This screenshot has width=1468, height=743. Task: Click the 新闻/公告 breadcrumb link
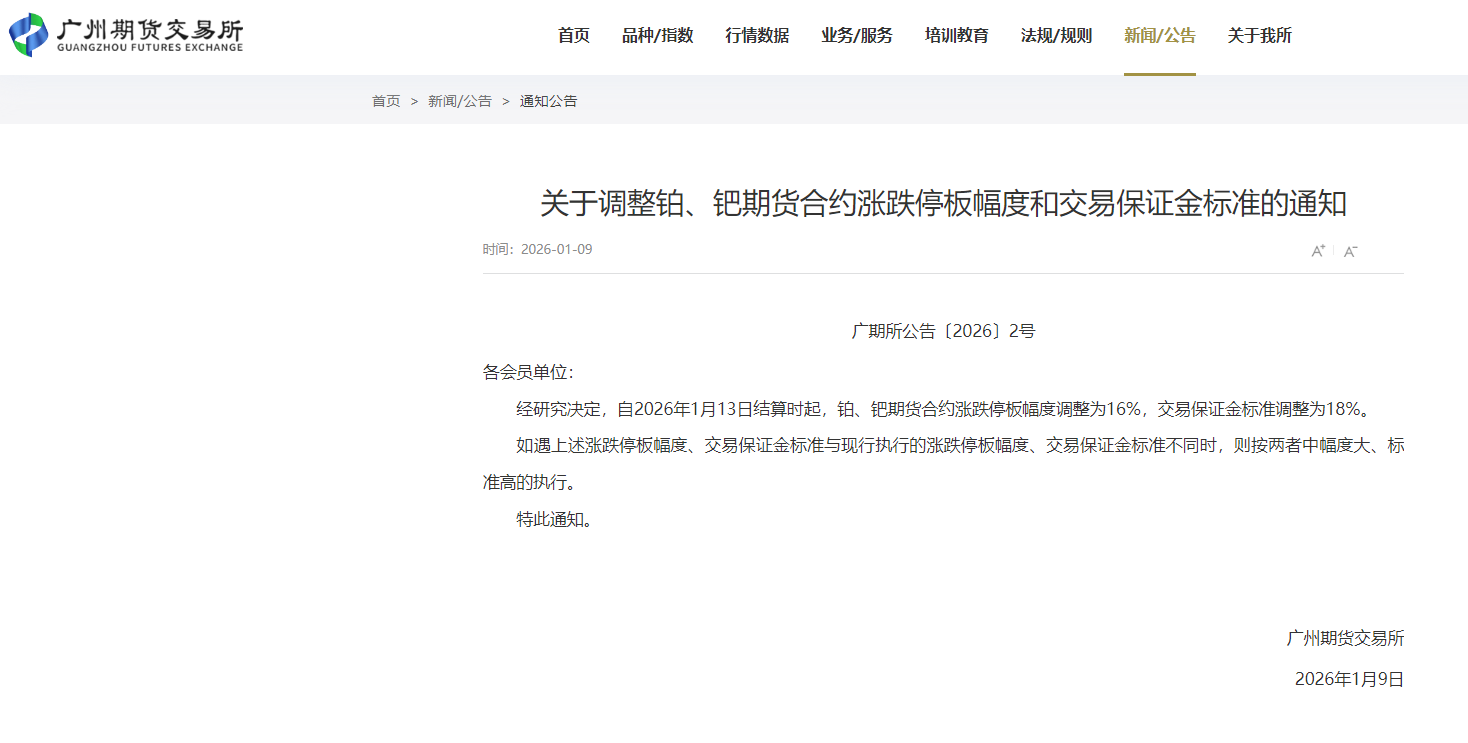point(460,101)
